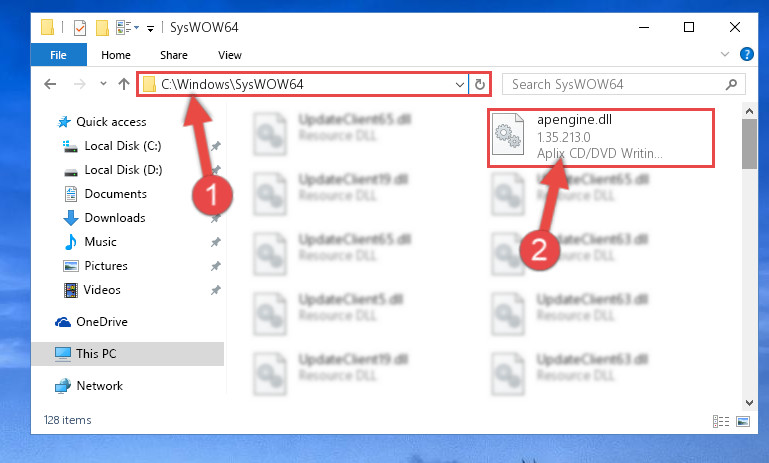Open Customize Quick Access Toolbar dropdown
Image resolution: width=769 pixels, height=463 pixels.
(151, 28)
